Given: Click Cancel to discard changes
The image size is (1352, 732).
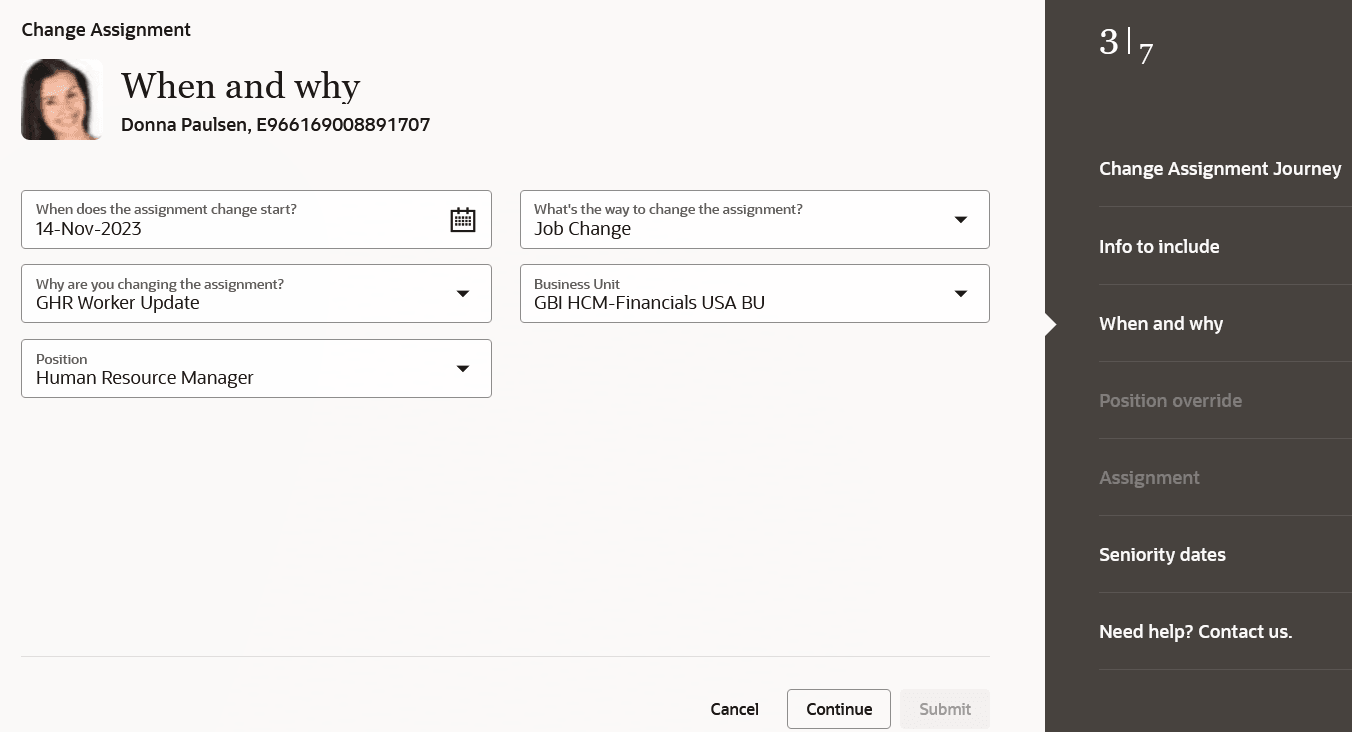Looking at the screenshot, I should coord(734,709).
